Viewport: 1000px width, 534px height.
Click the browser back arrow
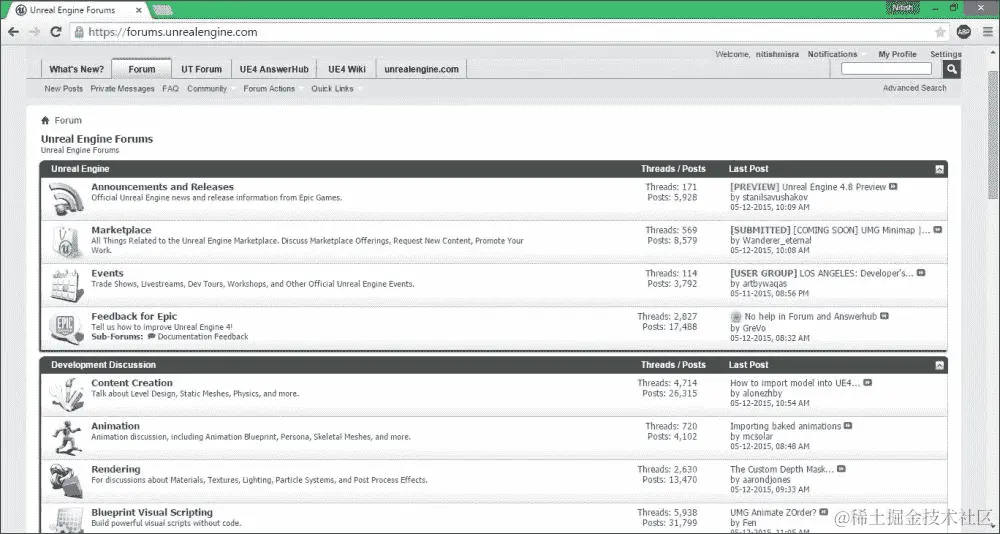pos(13,32)
